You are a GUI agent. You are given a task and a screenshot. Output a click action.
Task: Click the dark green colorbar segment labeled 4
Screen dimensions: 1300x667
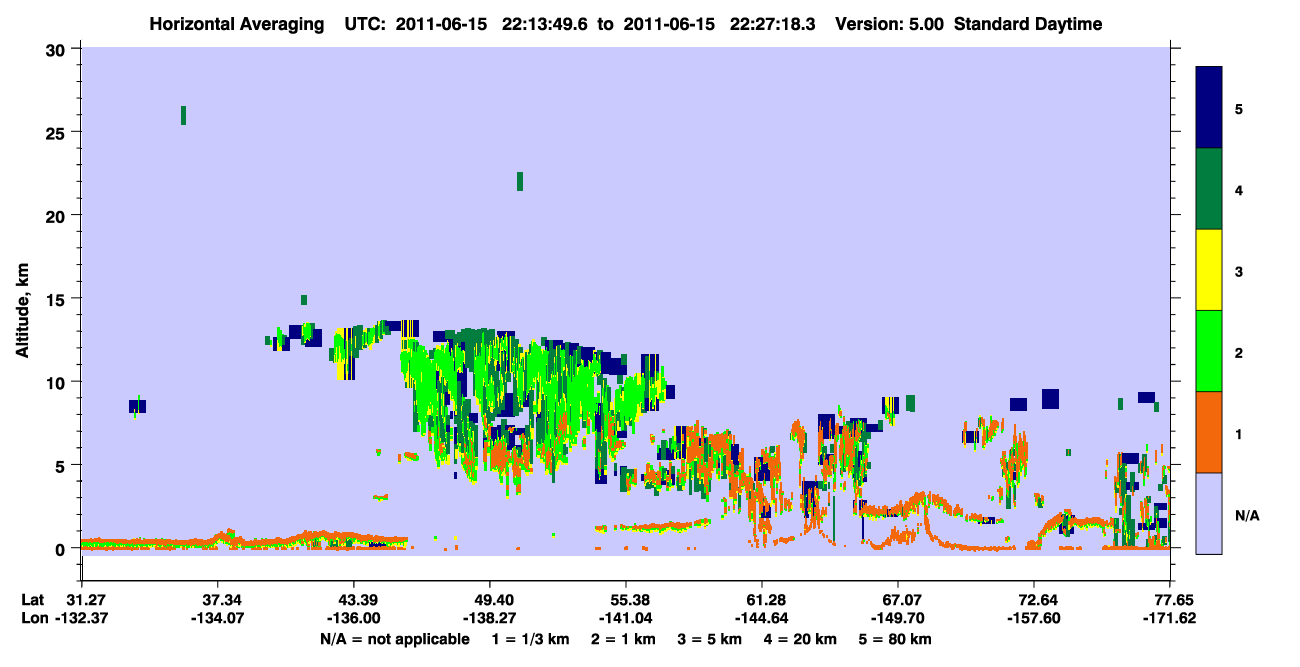coord(1209,189)
